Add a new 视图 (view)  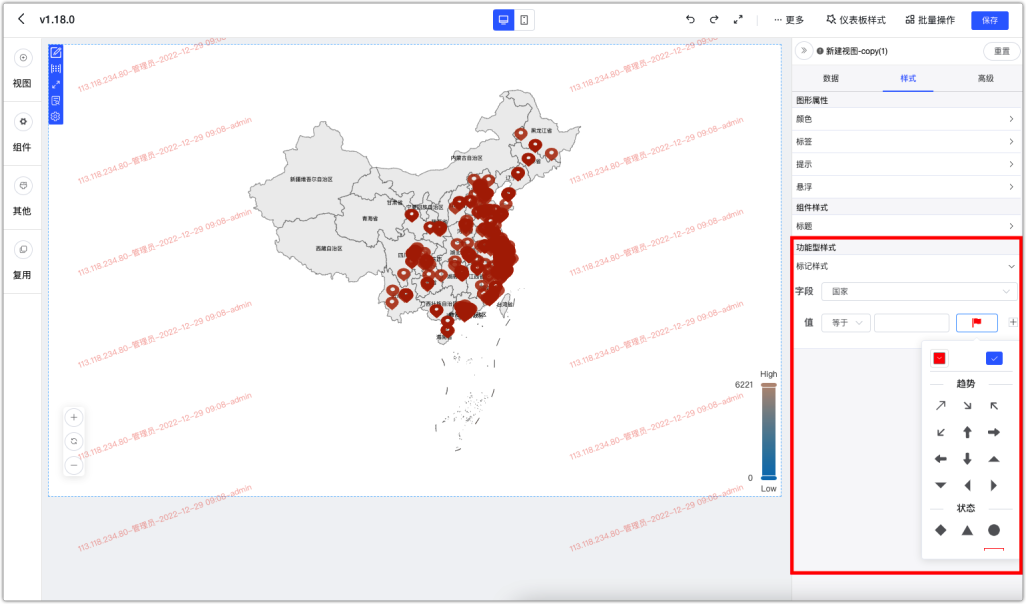coord(22,69)
